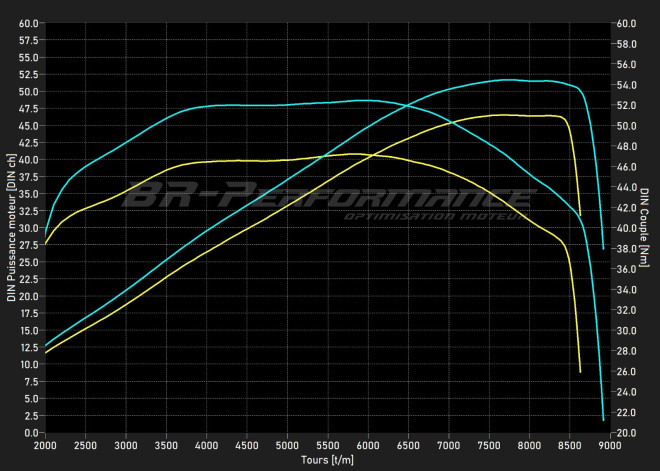The width and height of the screenshot is (660, 471).
Task: Click where the two cyan curves intersect
Action: 406,105
